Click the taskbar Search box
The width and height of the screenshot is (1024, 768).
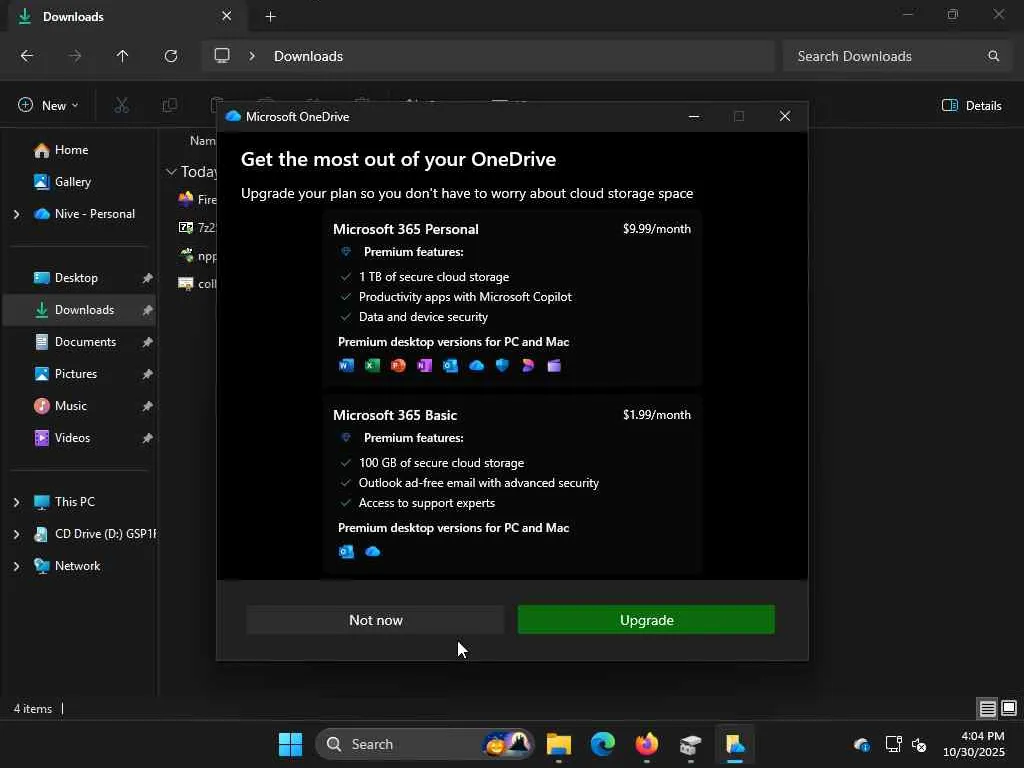pos(425,744)
